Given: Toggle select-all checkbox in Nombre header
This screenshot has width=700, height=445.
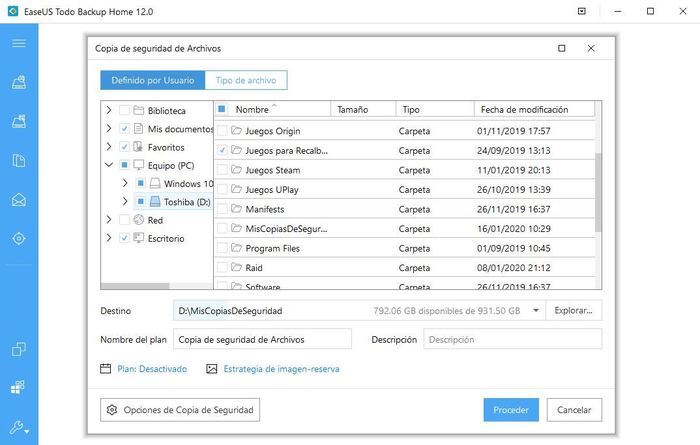Looking at the screenshot, I should (222, 109).
